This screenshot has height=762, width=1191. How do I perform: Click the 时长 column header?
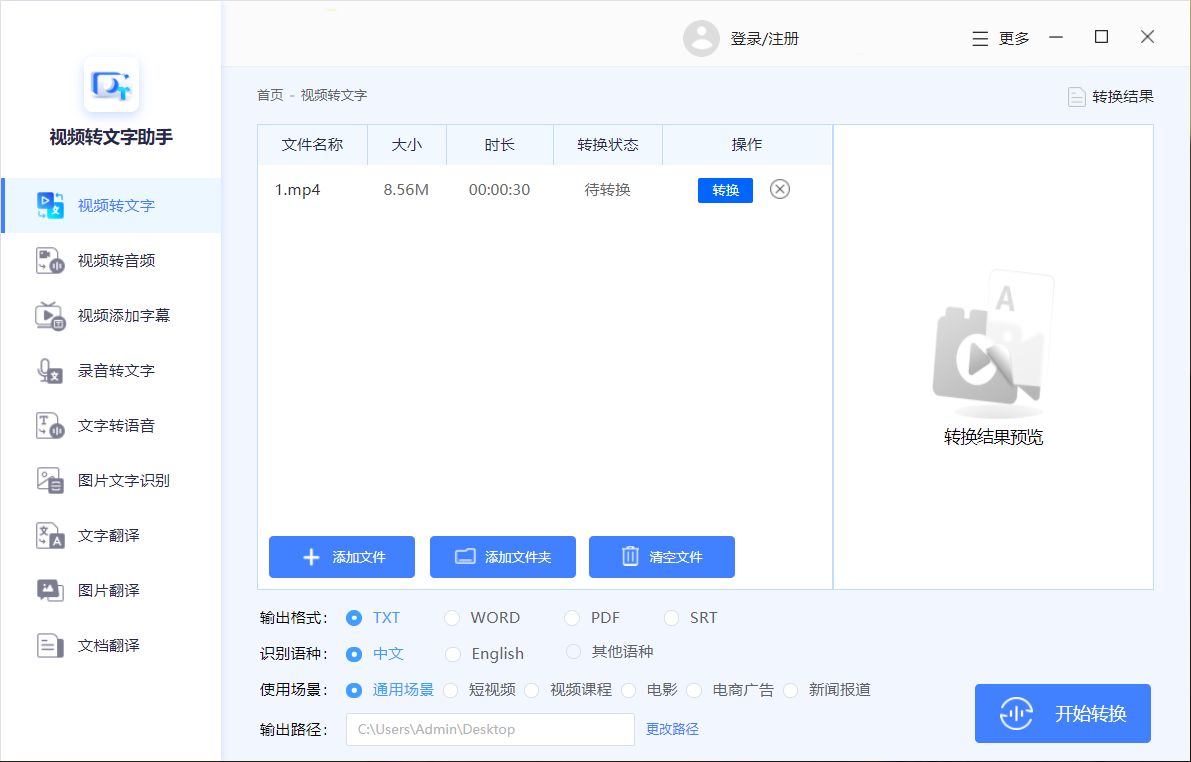499,144
